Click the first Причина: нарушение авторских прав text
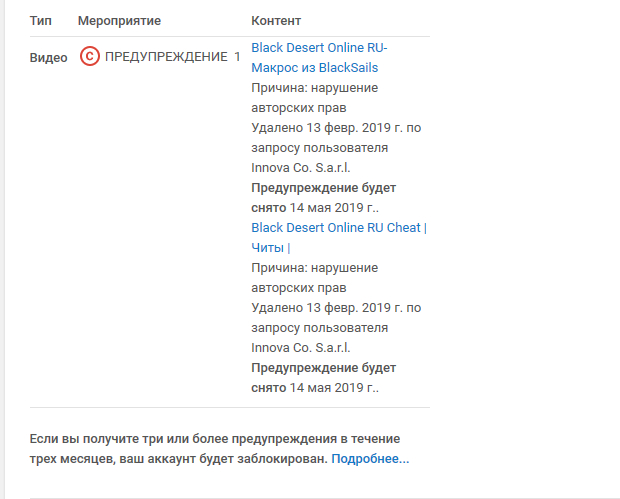 314,97
